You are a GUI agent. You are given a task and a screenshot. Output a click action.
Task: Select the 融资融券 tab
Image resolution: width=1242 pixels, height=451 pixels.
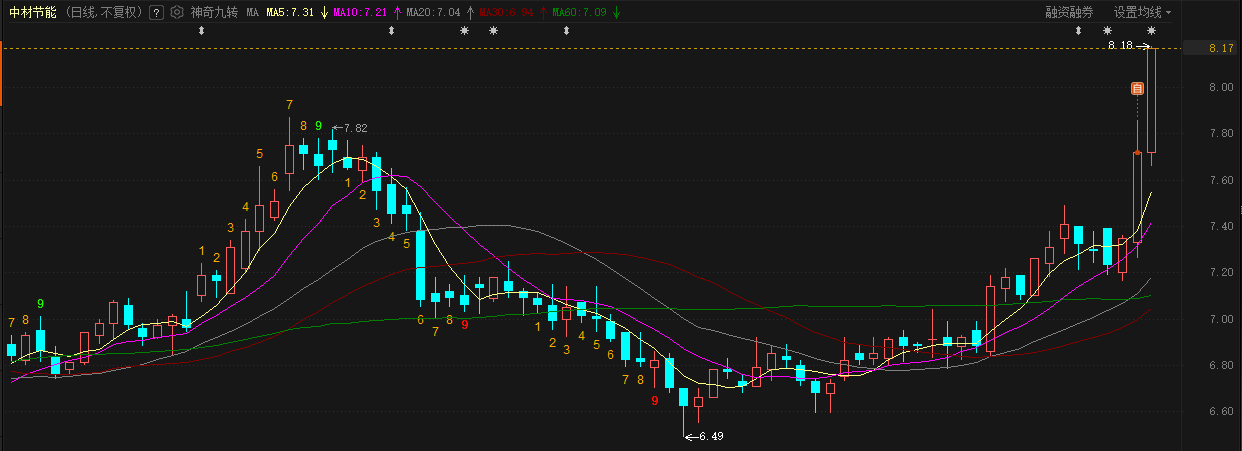coord(1069,13)
